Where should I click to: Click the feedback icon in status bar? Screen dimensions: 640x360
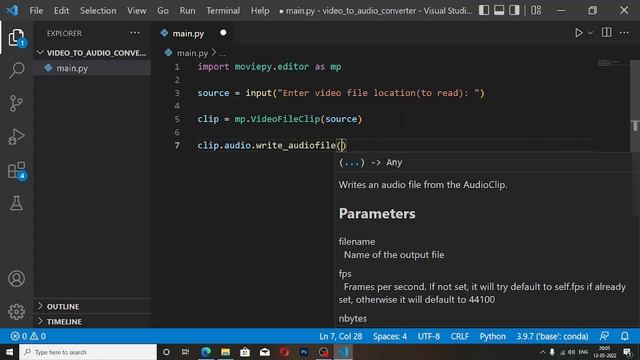coord(604,336)
